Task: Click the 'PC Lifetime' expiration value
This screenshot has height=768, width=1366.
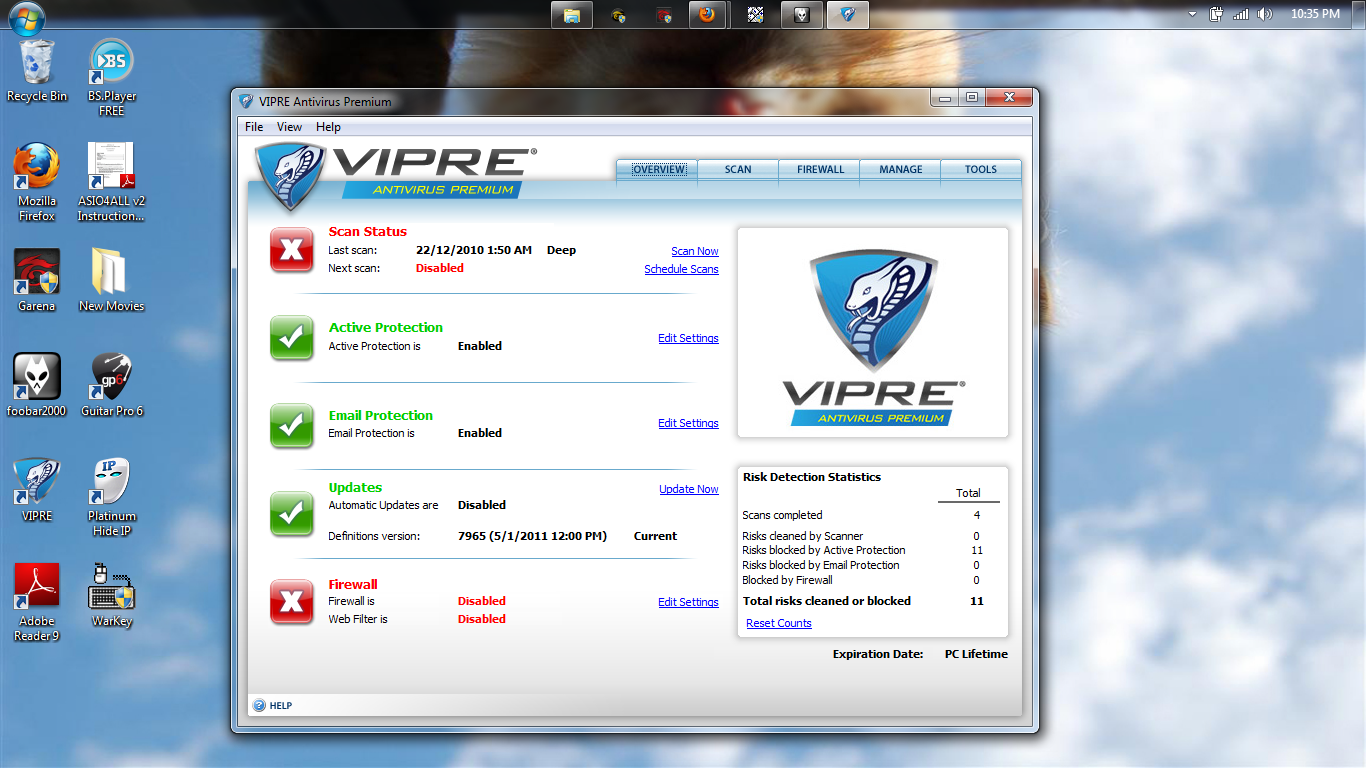Action: point(976,654)
